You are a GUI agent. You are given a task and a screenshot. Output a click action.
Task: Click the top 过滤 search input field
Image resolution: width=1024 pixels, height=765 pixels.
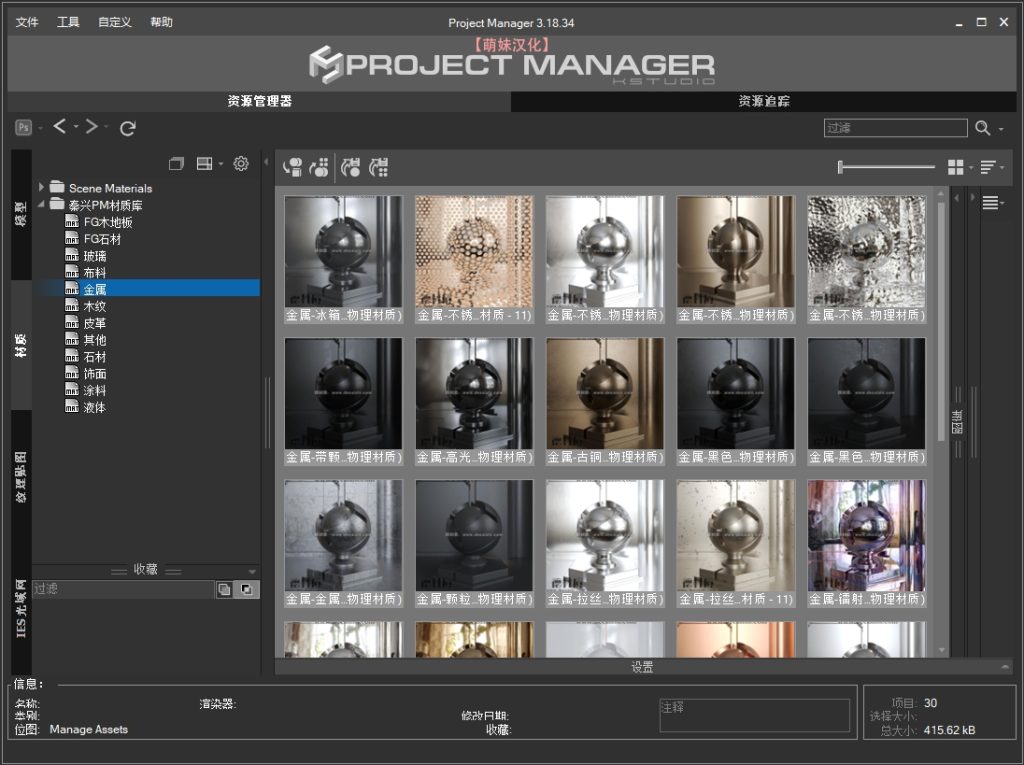895,128
